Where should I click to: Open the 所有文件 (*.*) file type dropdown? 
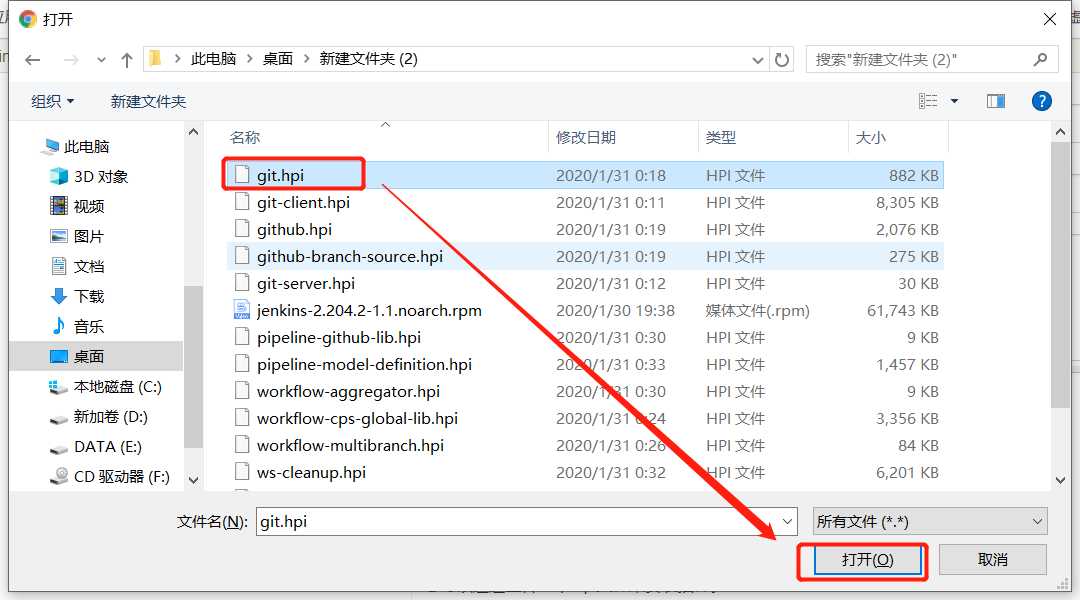[930, 521]
